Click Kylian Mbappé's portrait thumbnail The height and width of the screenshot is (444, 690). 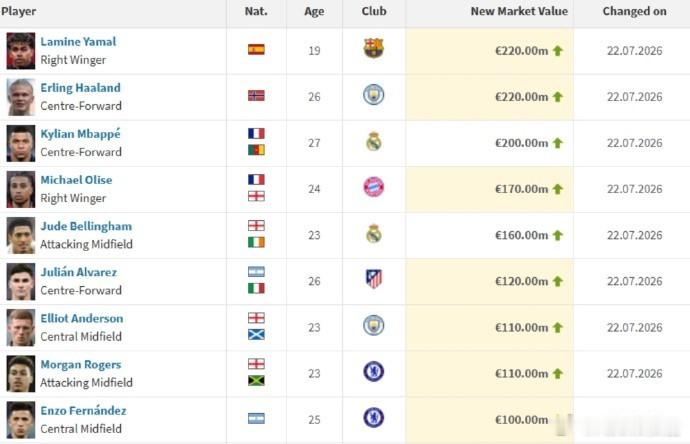click(21, 143)
